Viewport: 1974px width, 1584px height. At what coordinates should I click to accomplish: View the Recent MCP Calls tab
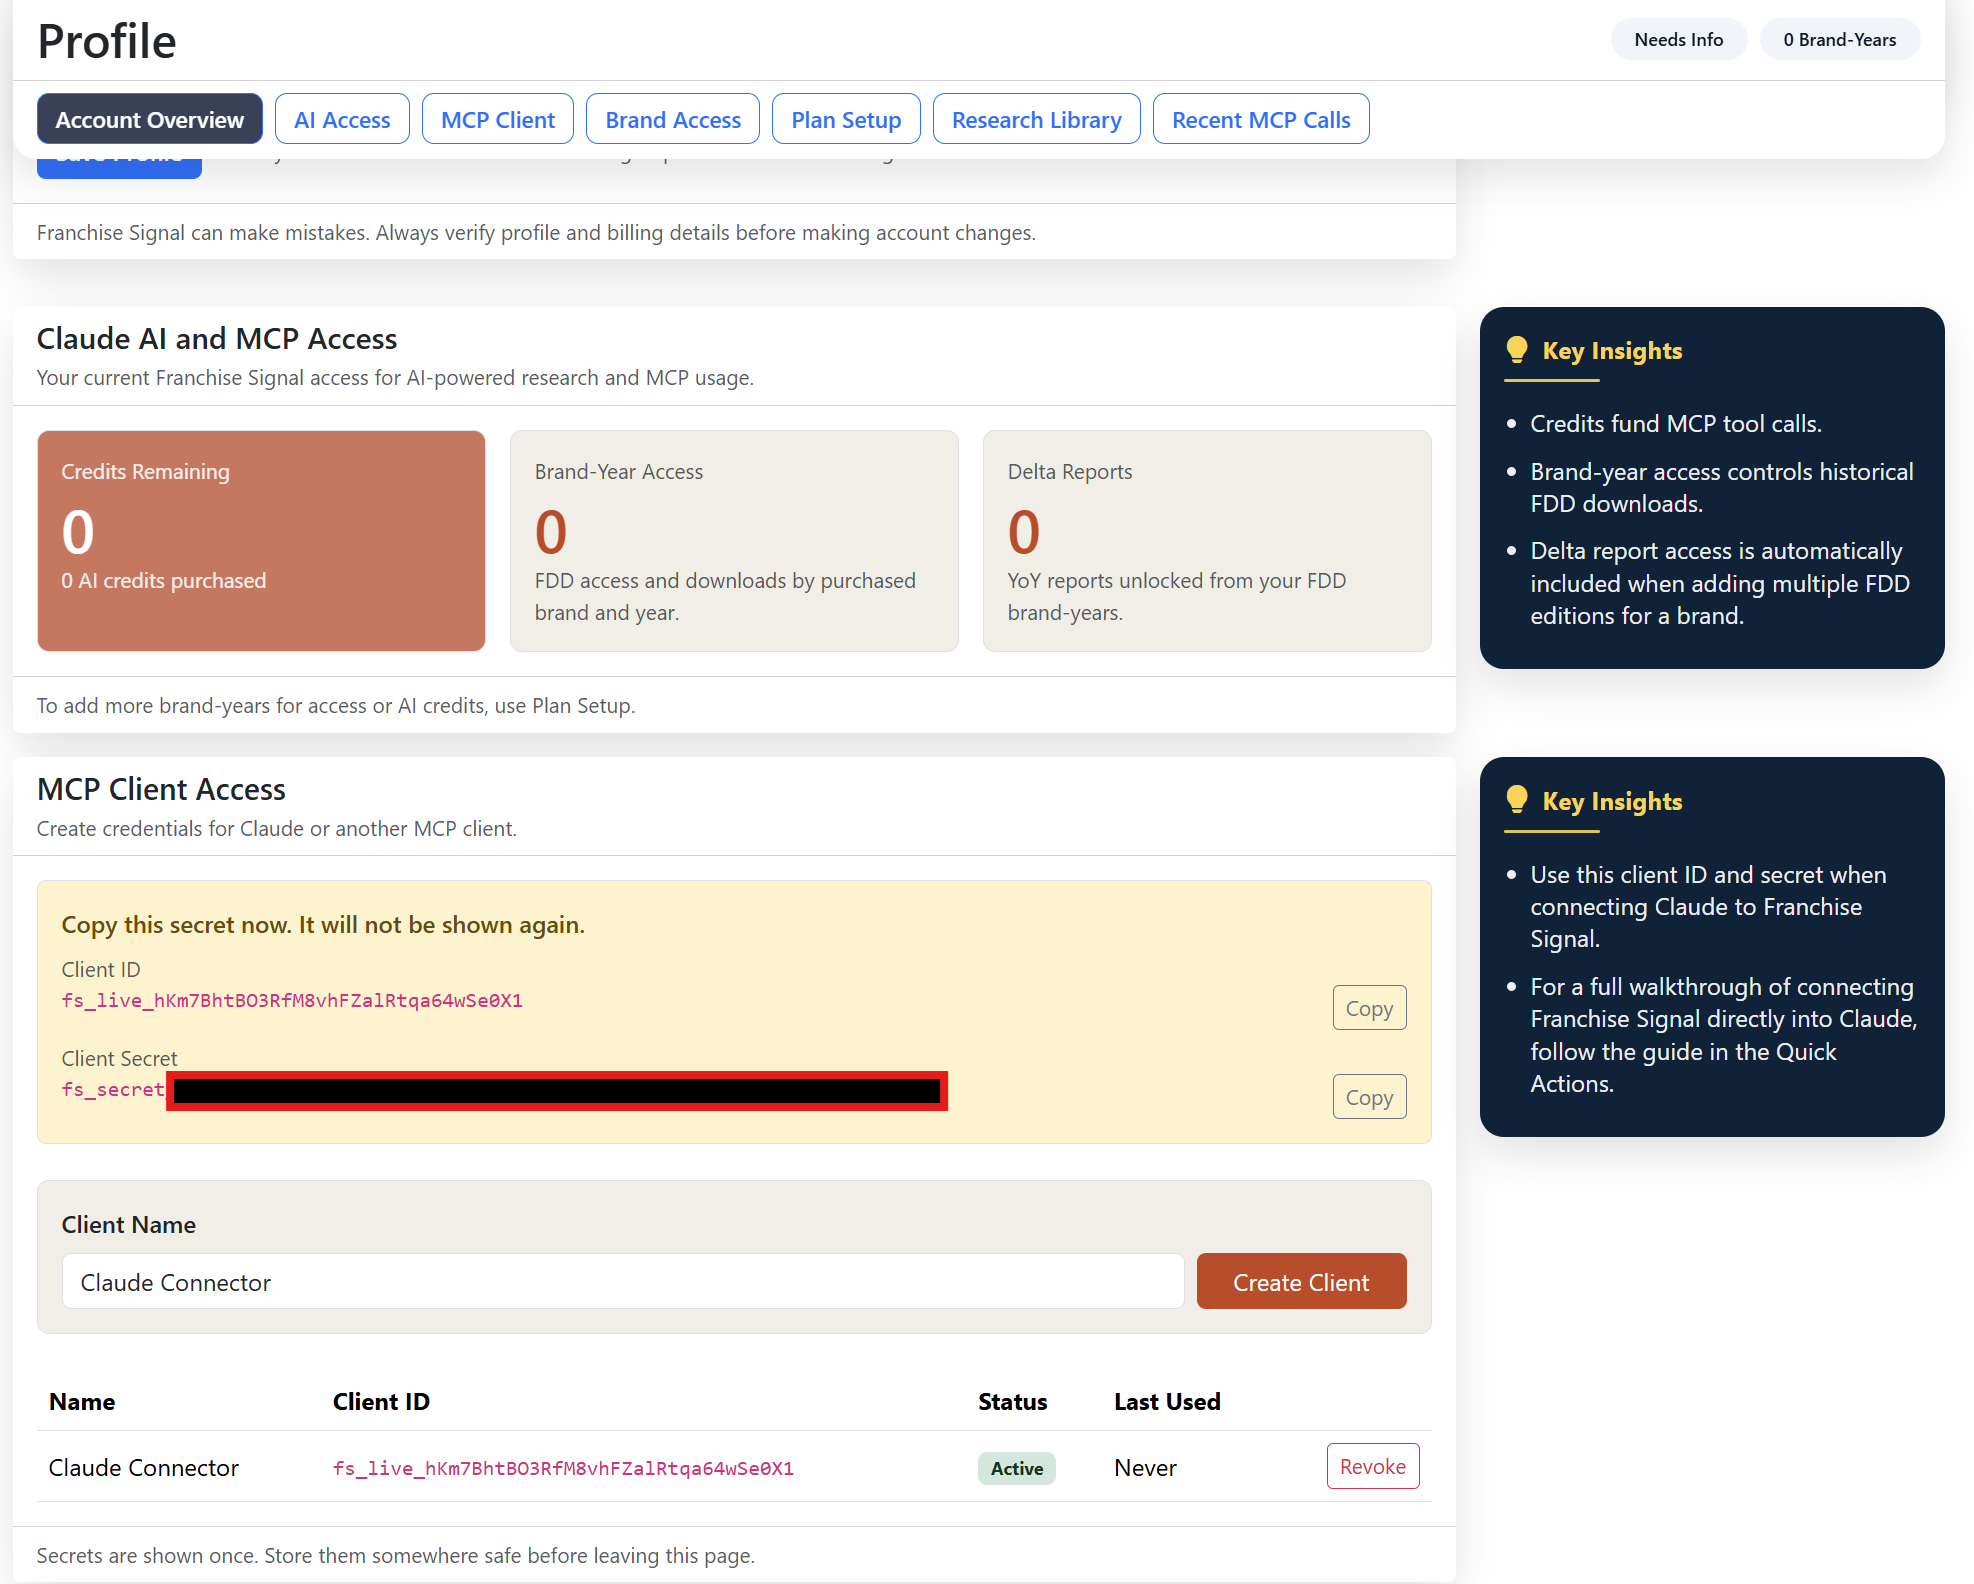[x=1261, y=119]
